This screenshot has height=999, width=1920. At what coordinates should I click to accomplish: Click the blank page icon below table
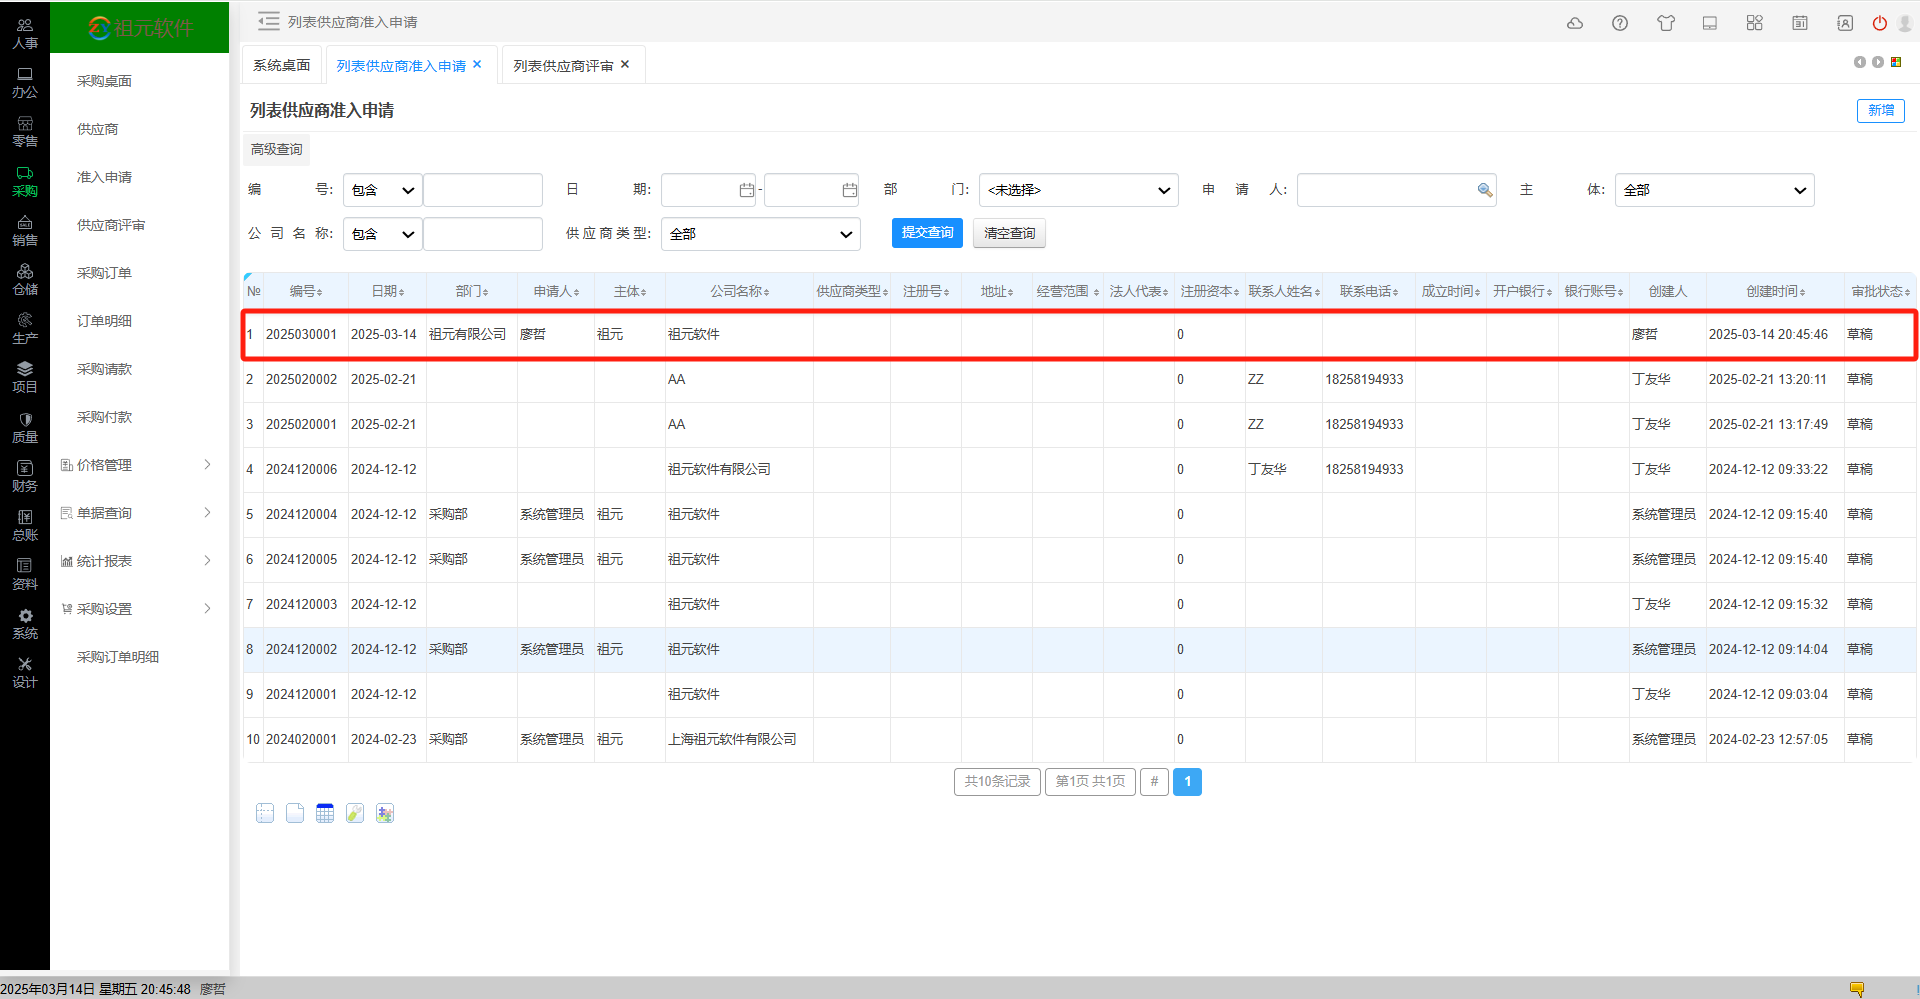click(295, 813)
